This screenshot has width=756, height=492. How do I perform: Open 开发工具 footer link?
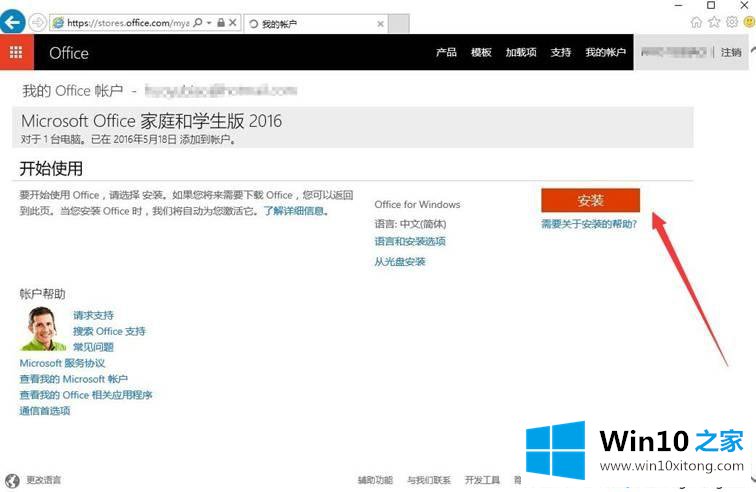pos(482,480)
